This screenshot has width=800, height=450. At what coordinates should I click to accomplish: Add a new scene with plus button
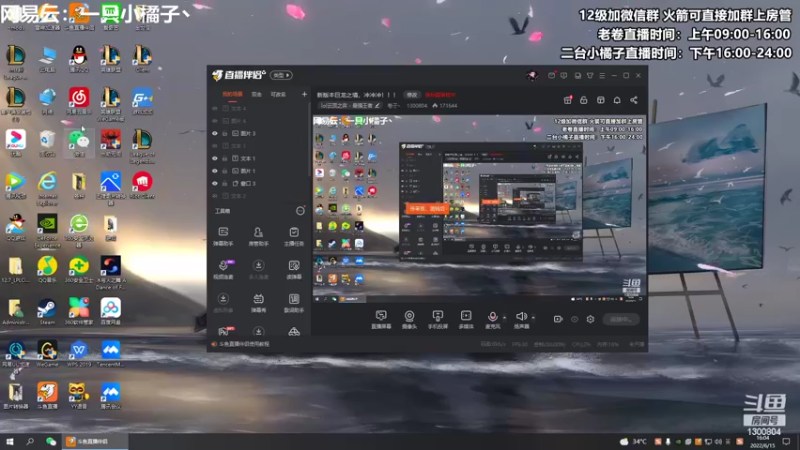(x=304, y=94)
